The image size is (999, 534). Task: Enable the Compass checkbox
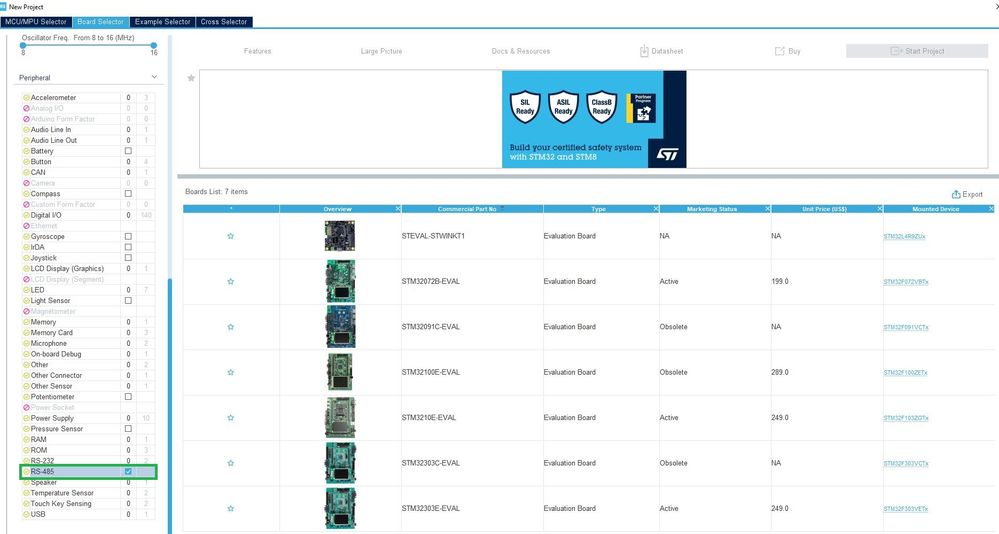click(128, 194)
